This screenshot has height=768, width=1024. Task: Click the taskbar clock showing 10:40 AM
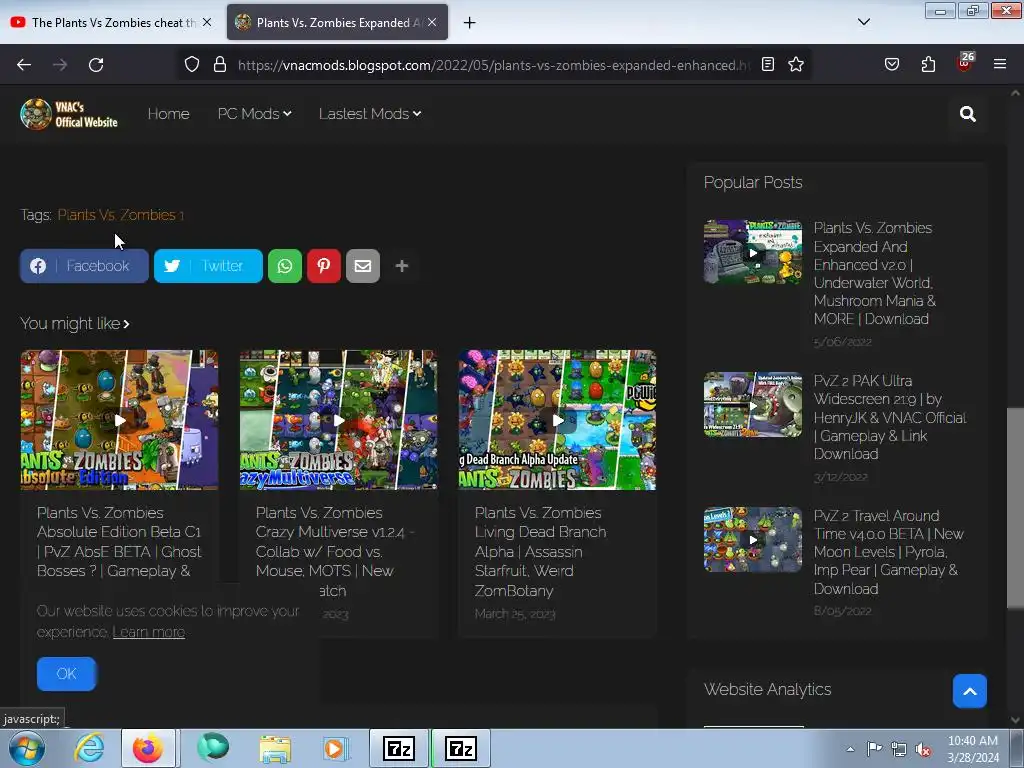[x=973, y=749]
